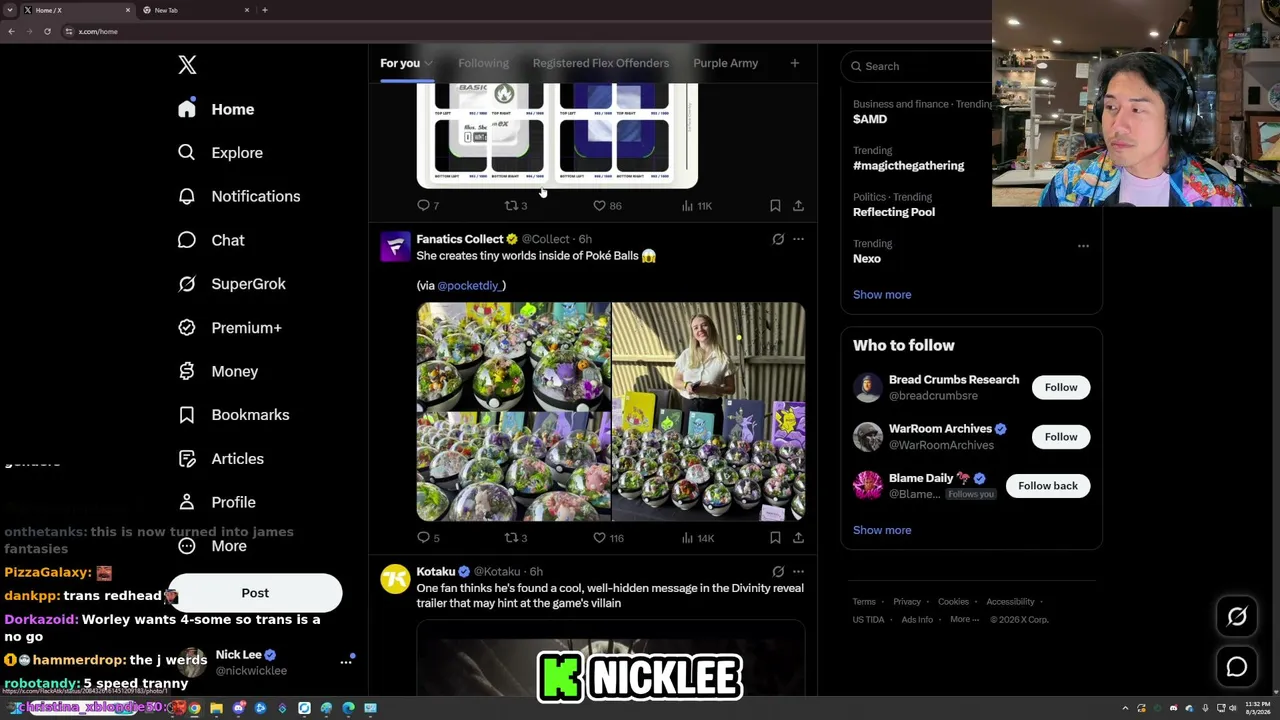This screenshot has width=1280, height=720.
Task: Open Premium+ in the left navigation
Action: click(x=229, y=328)
